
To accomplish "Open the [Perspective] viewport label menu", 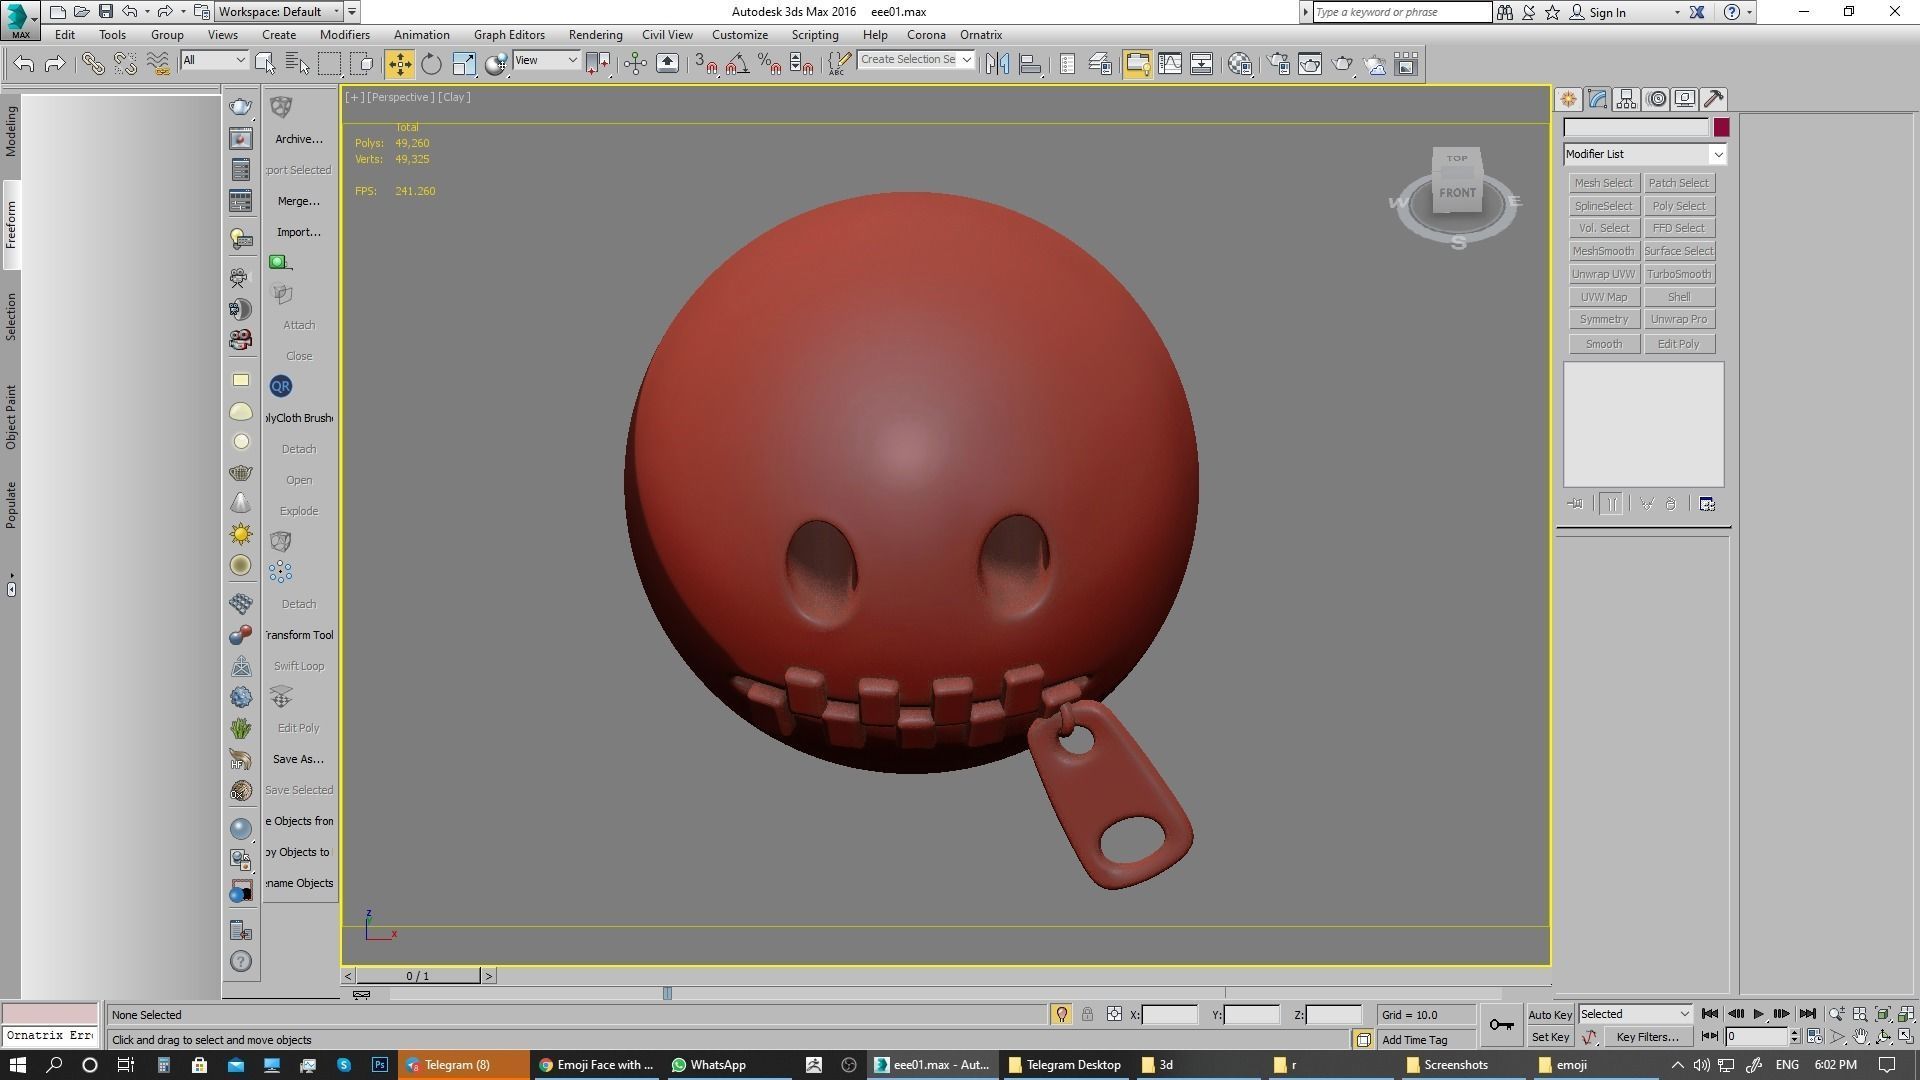I will point(400,97).
